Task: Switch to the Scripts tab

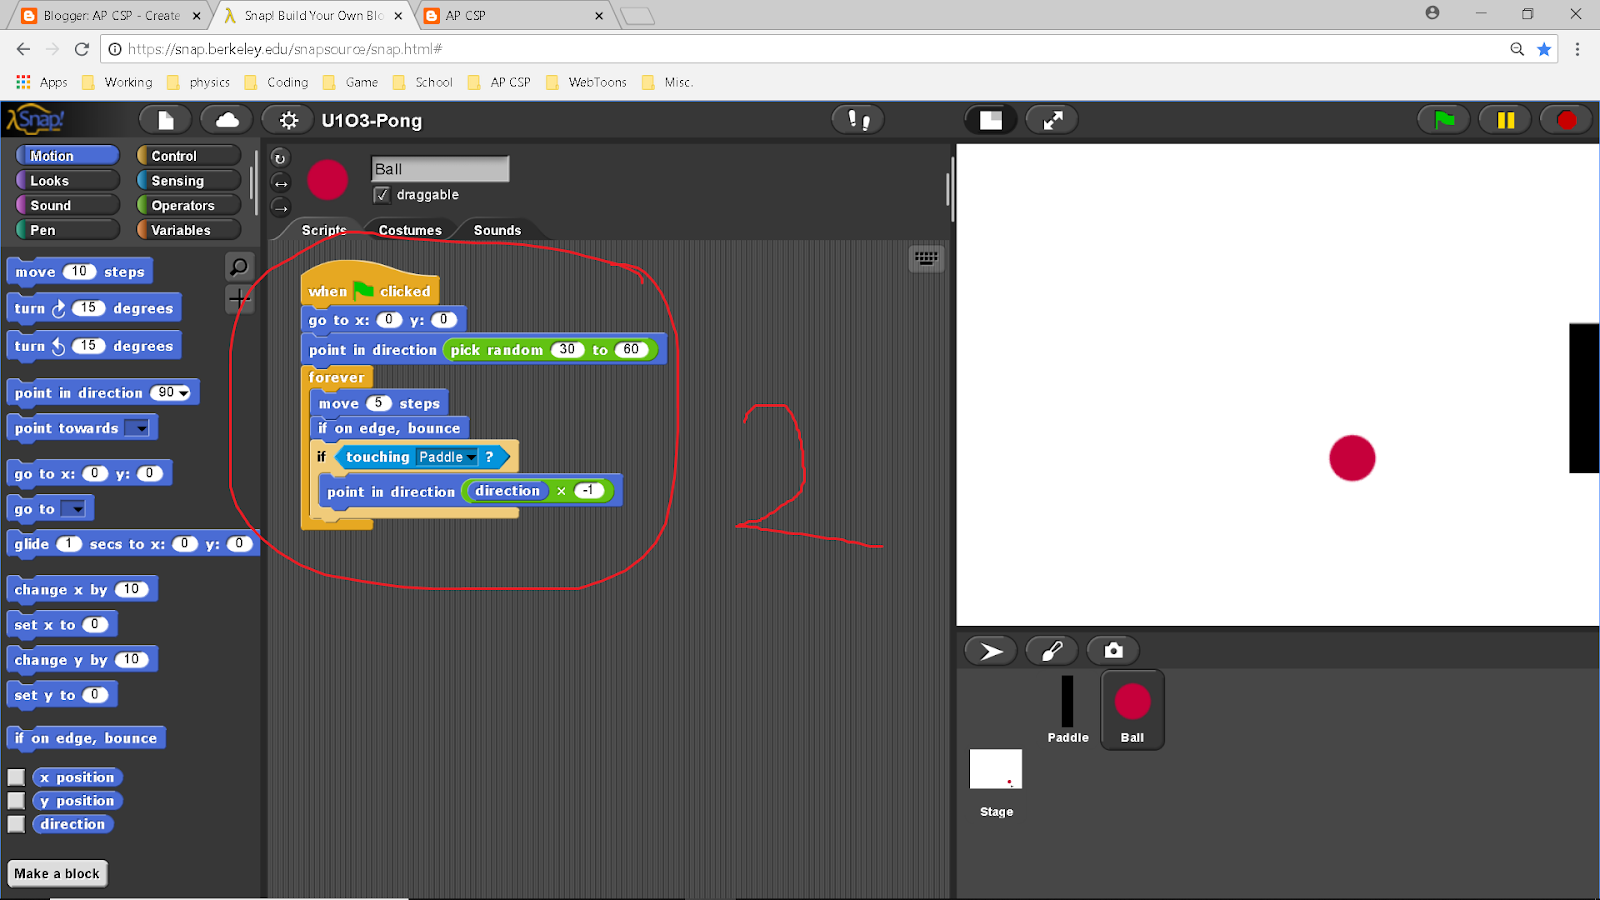Action: pos(324,230)
